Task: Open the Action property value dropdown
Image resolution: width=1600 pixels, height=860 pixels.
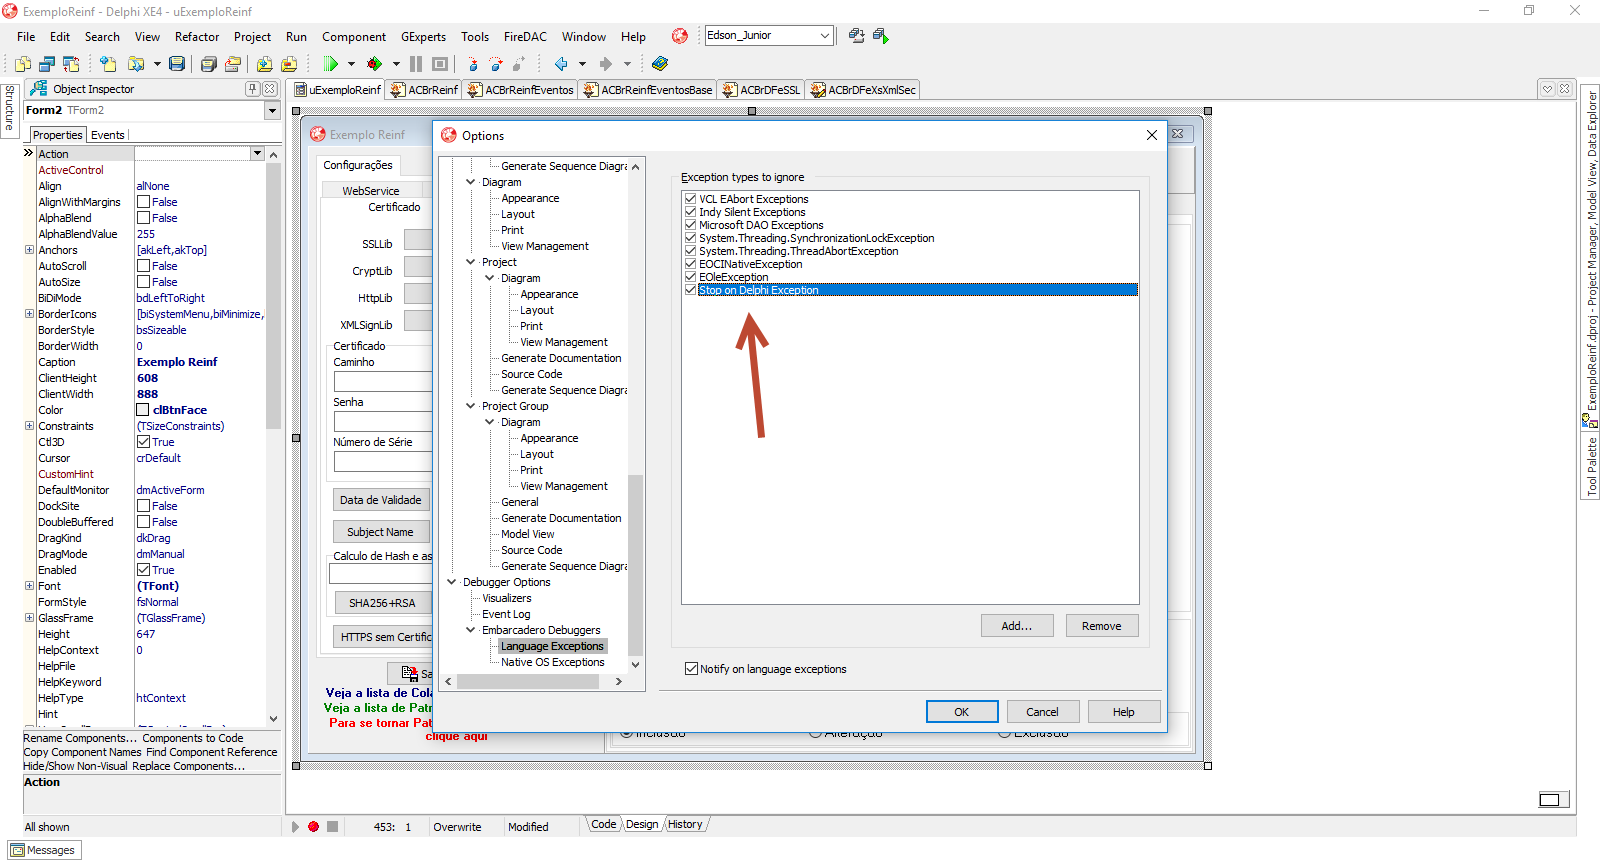Action: pos(257,154)
